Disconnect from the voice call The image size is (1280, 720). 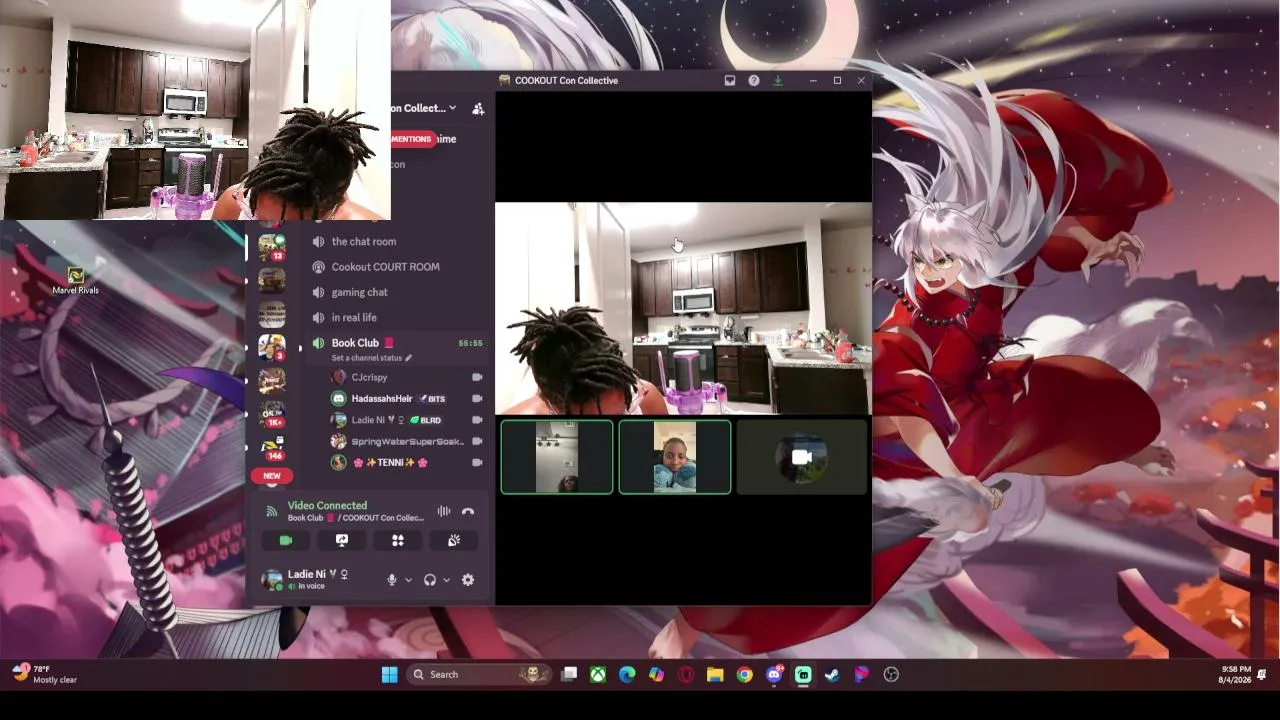pyautogui.click(x=468, y=511)
